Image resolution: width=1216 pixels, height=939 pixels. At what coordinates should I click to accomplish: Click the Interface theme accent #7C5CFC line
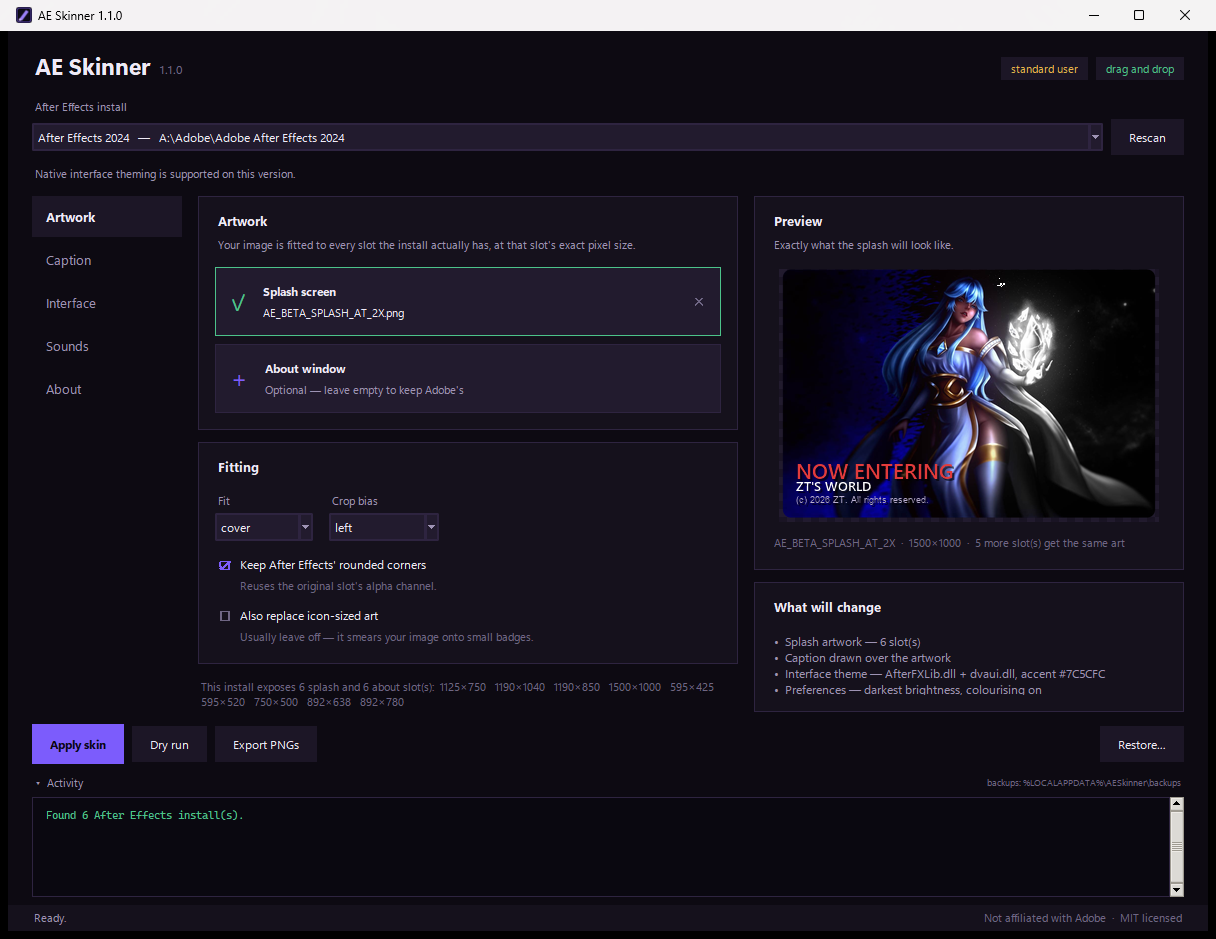(x=945, y=674)
